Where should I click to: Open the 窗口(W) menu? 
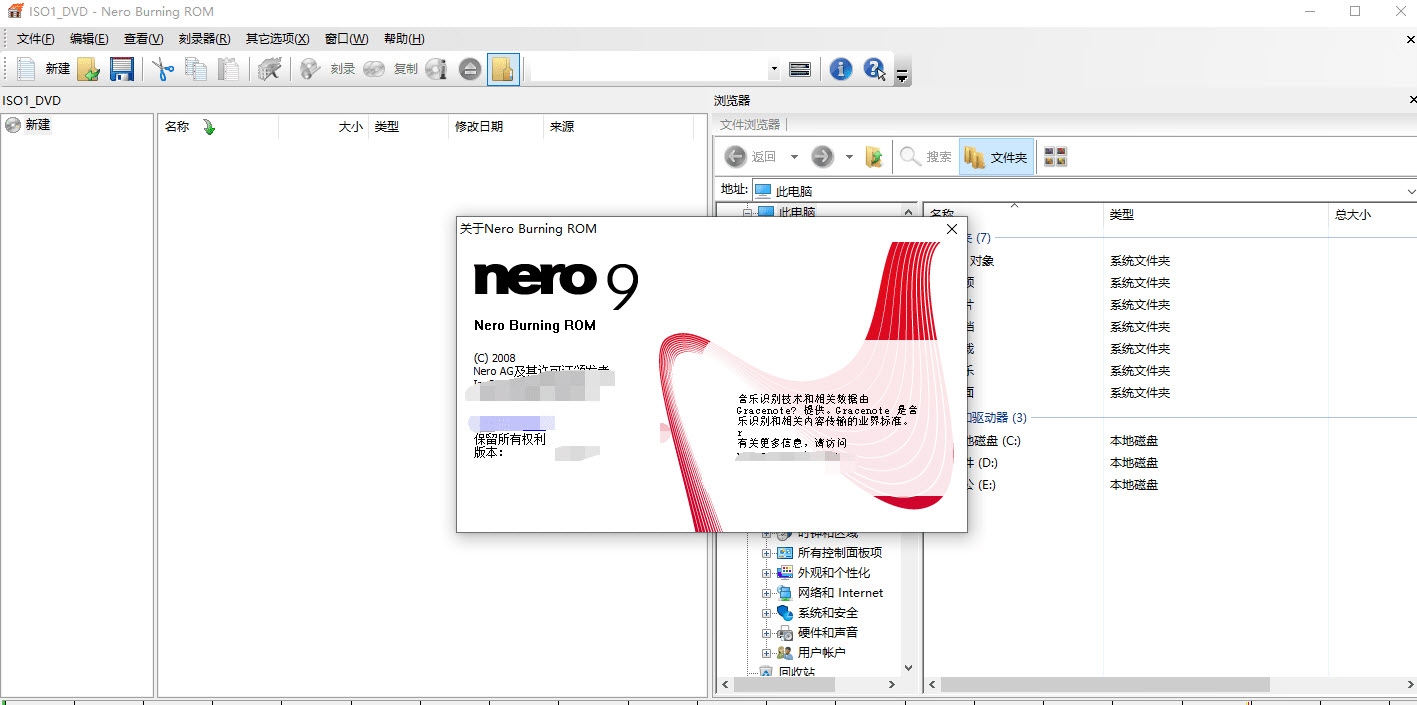coord(346,39)
